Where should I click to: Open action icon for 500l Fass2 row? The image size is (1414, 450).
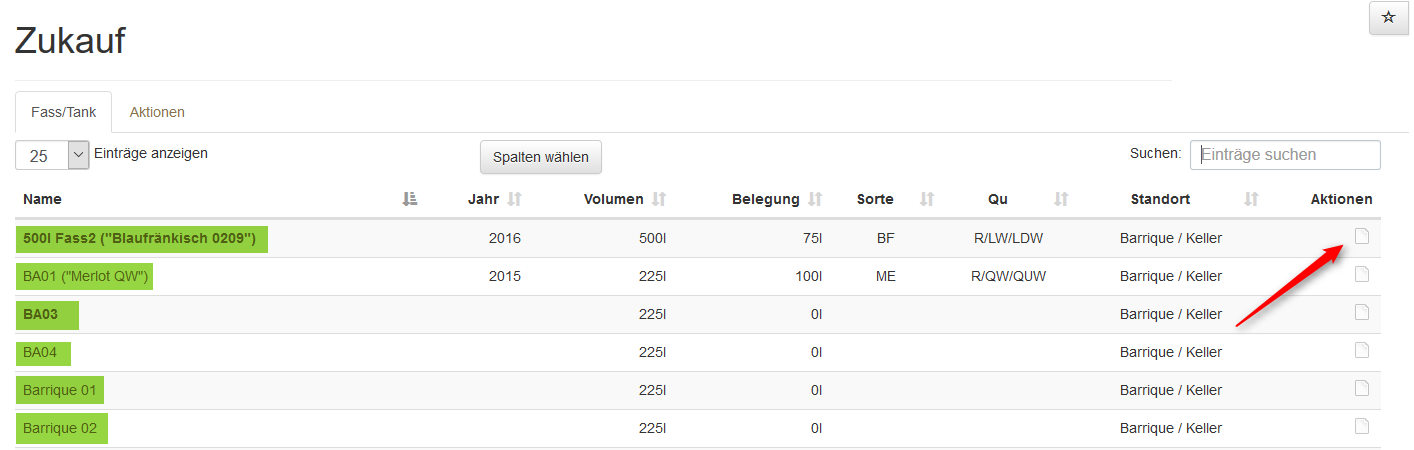(1361, 236)
